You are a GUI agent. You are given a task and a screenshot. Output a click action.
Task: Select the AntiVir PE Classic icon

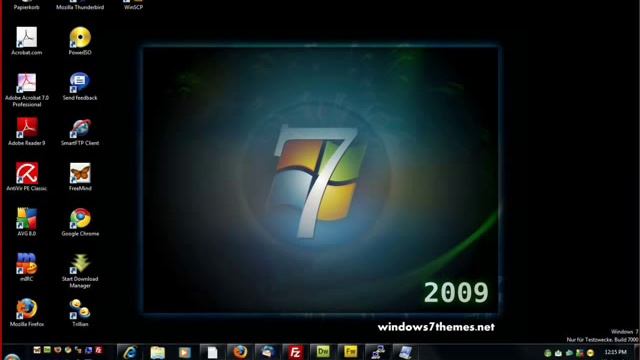coord(27,174)
